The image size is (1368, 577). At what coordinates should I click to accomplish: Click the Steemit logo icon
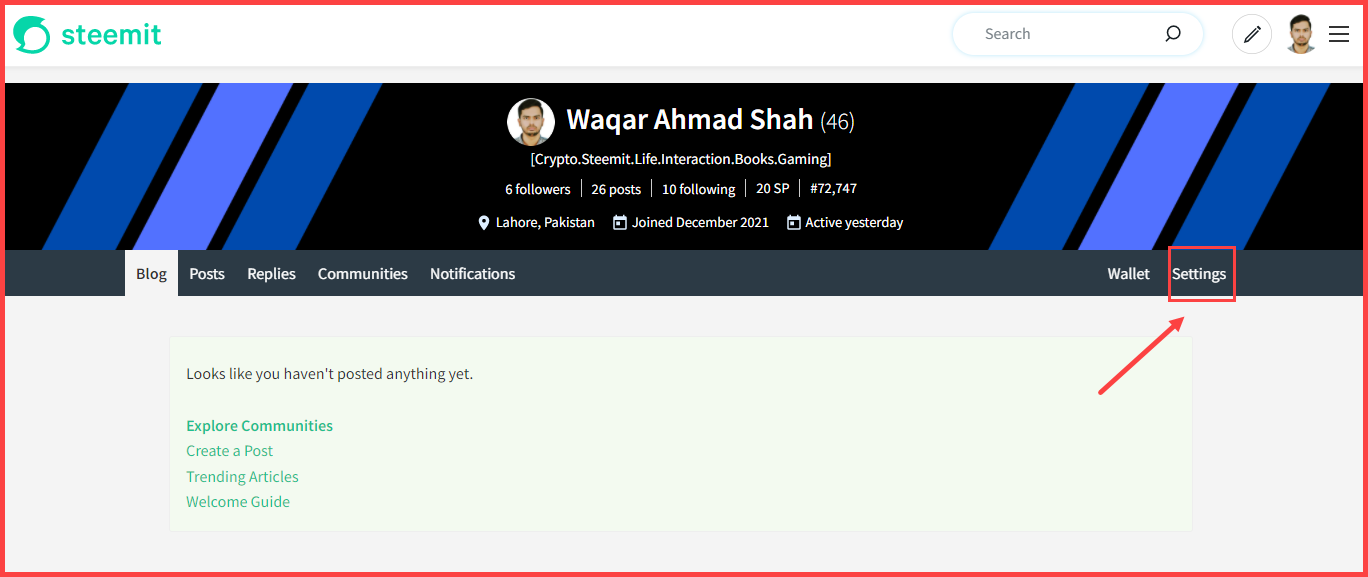(31, 36)
